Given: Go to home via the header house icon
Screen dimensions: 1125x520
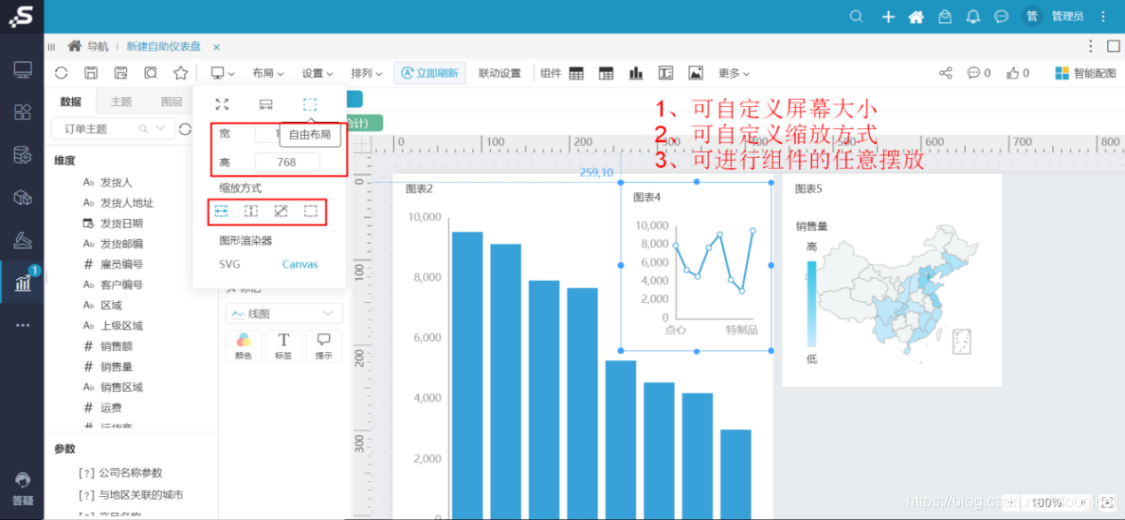Looking at the screenshot, I should tap(915, 16).
